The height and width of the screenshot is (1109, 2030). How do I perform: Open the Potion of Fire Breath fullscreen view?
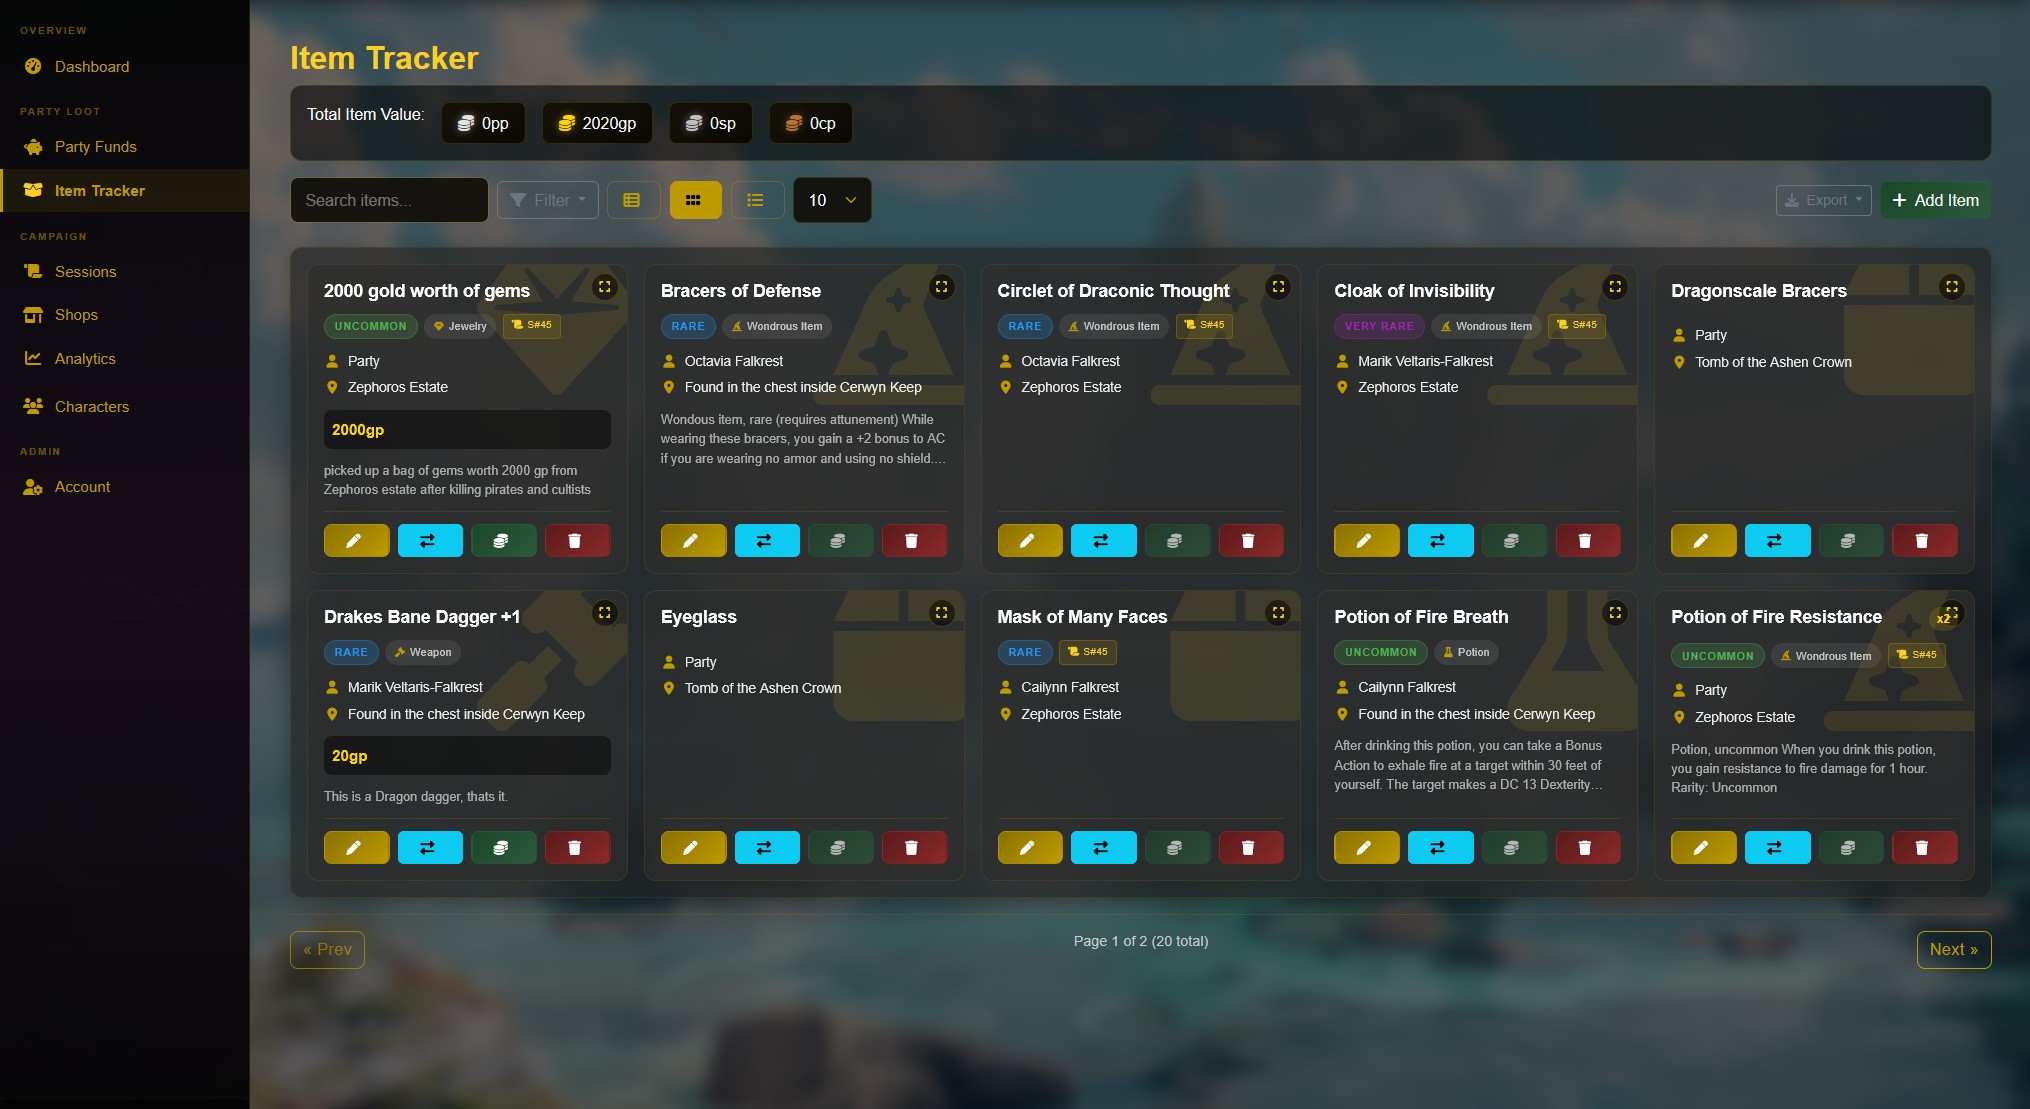pyautogui.click(x=1615, y=613)
